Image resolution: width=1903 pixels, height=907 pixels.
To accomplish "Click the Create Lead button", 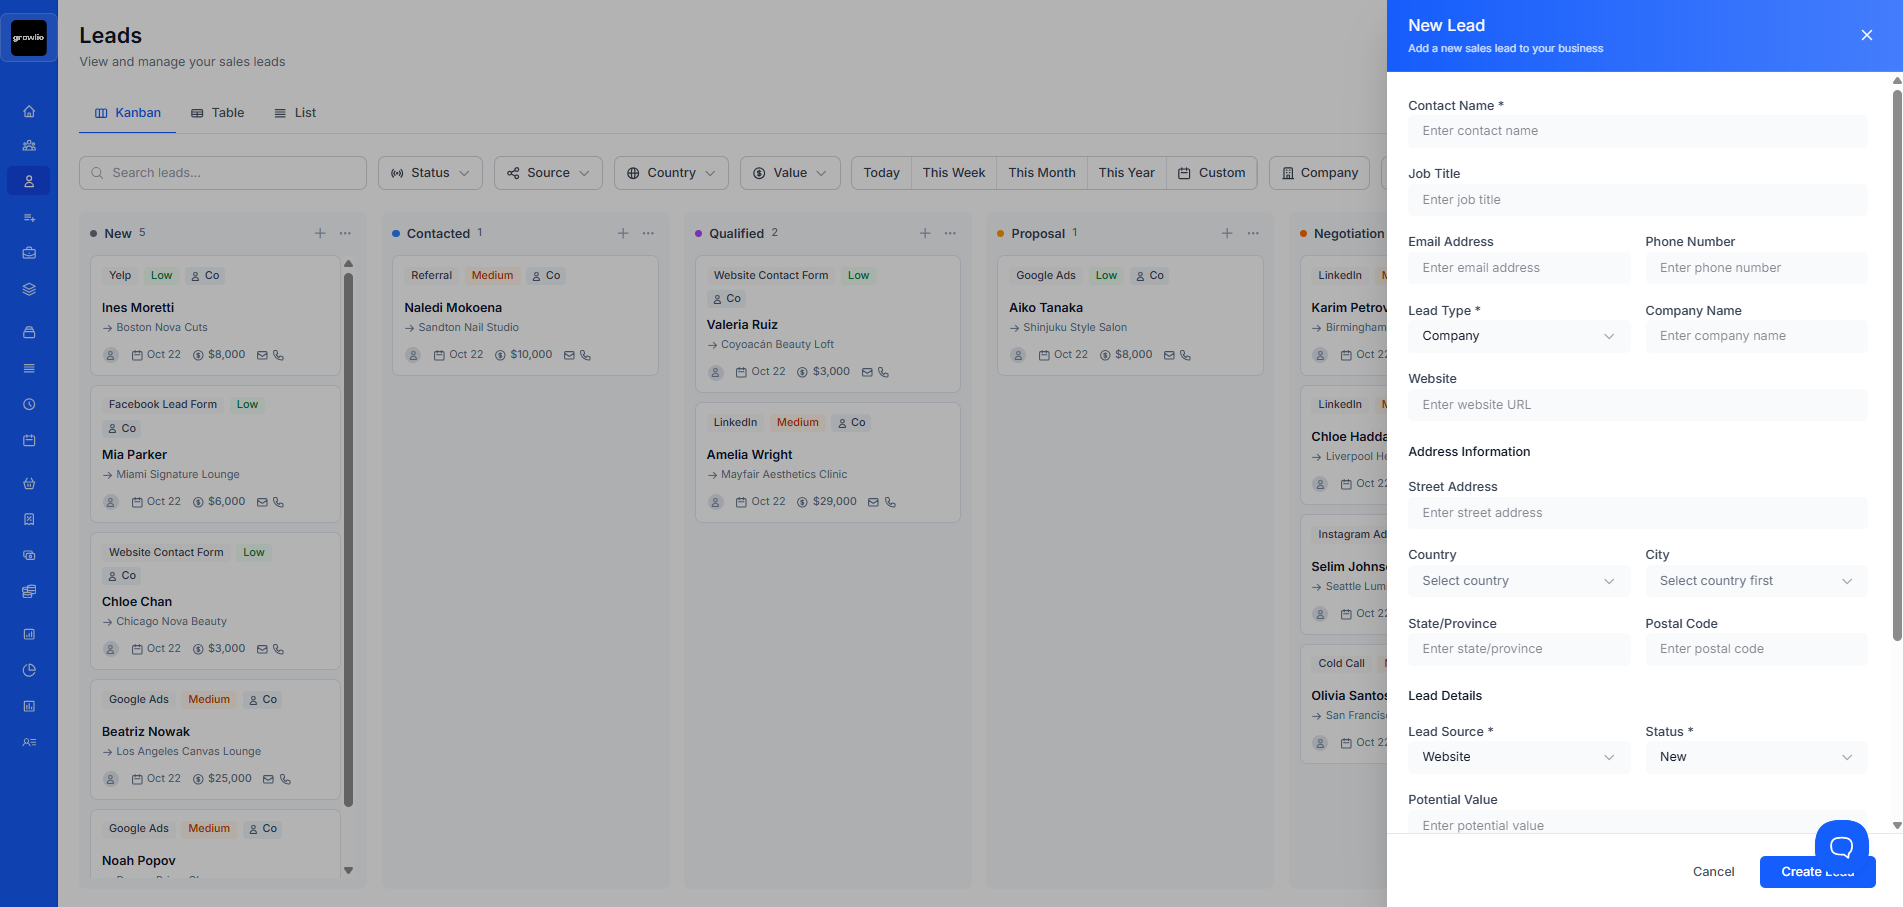I will [1817, 872].
